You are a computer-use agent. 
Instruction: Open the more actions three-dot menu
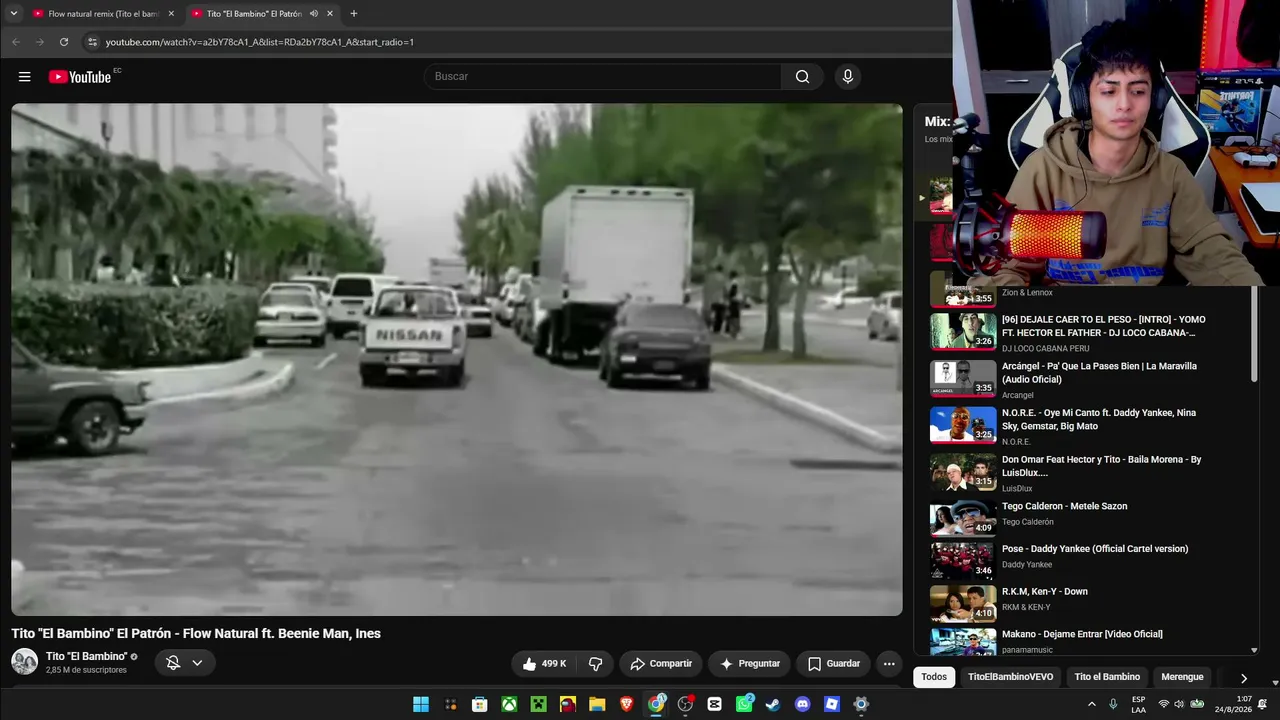pyautogui.click(x=889, y=663)
